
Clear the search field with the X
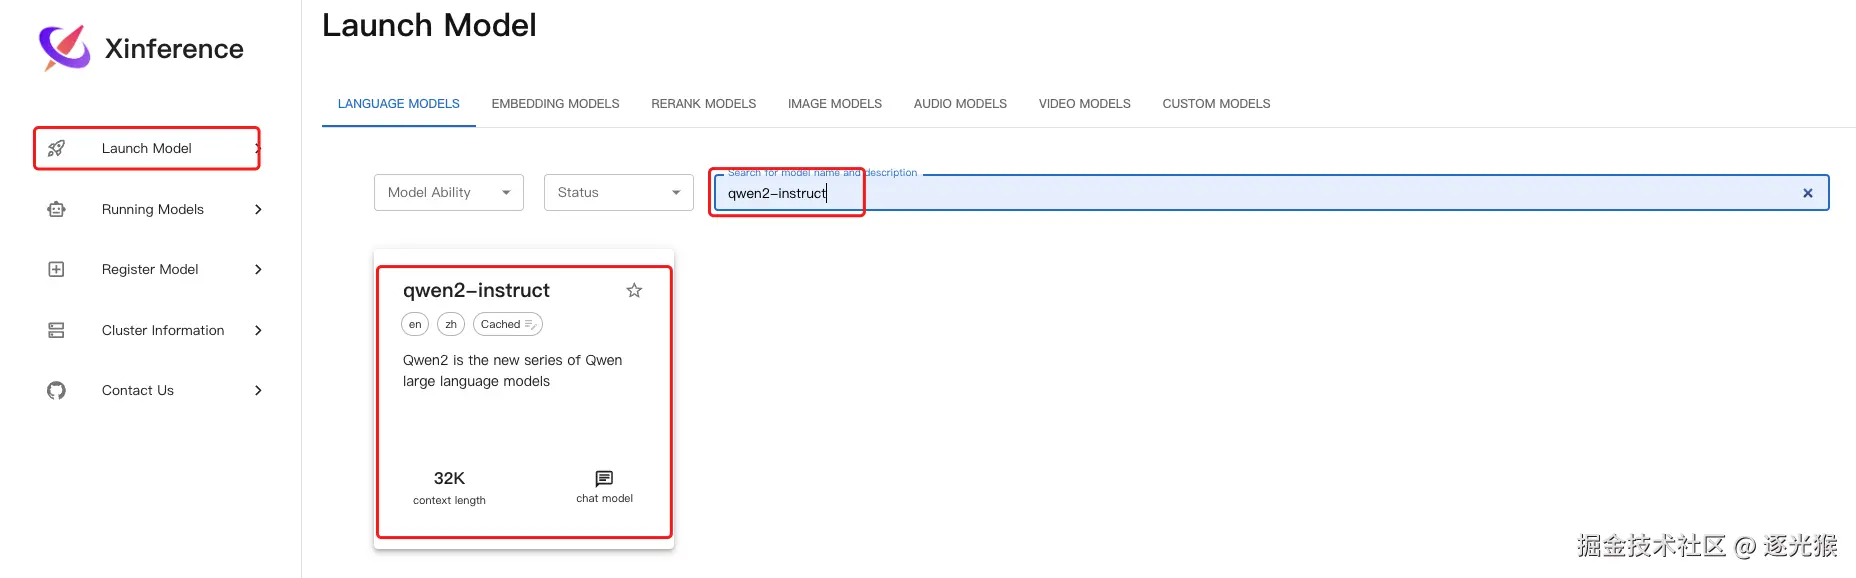1808,193
